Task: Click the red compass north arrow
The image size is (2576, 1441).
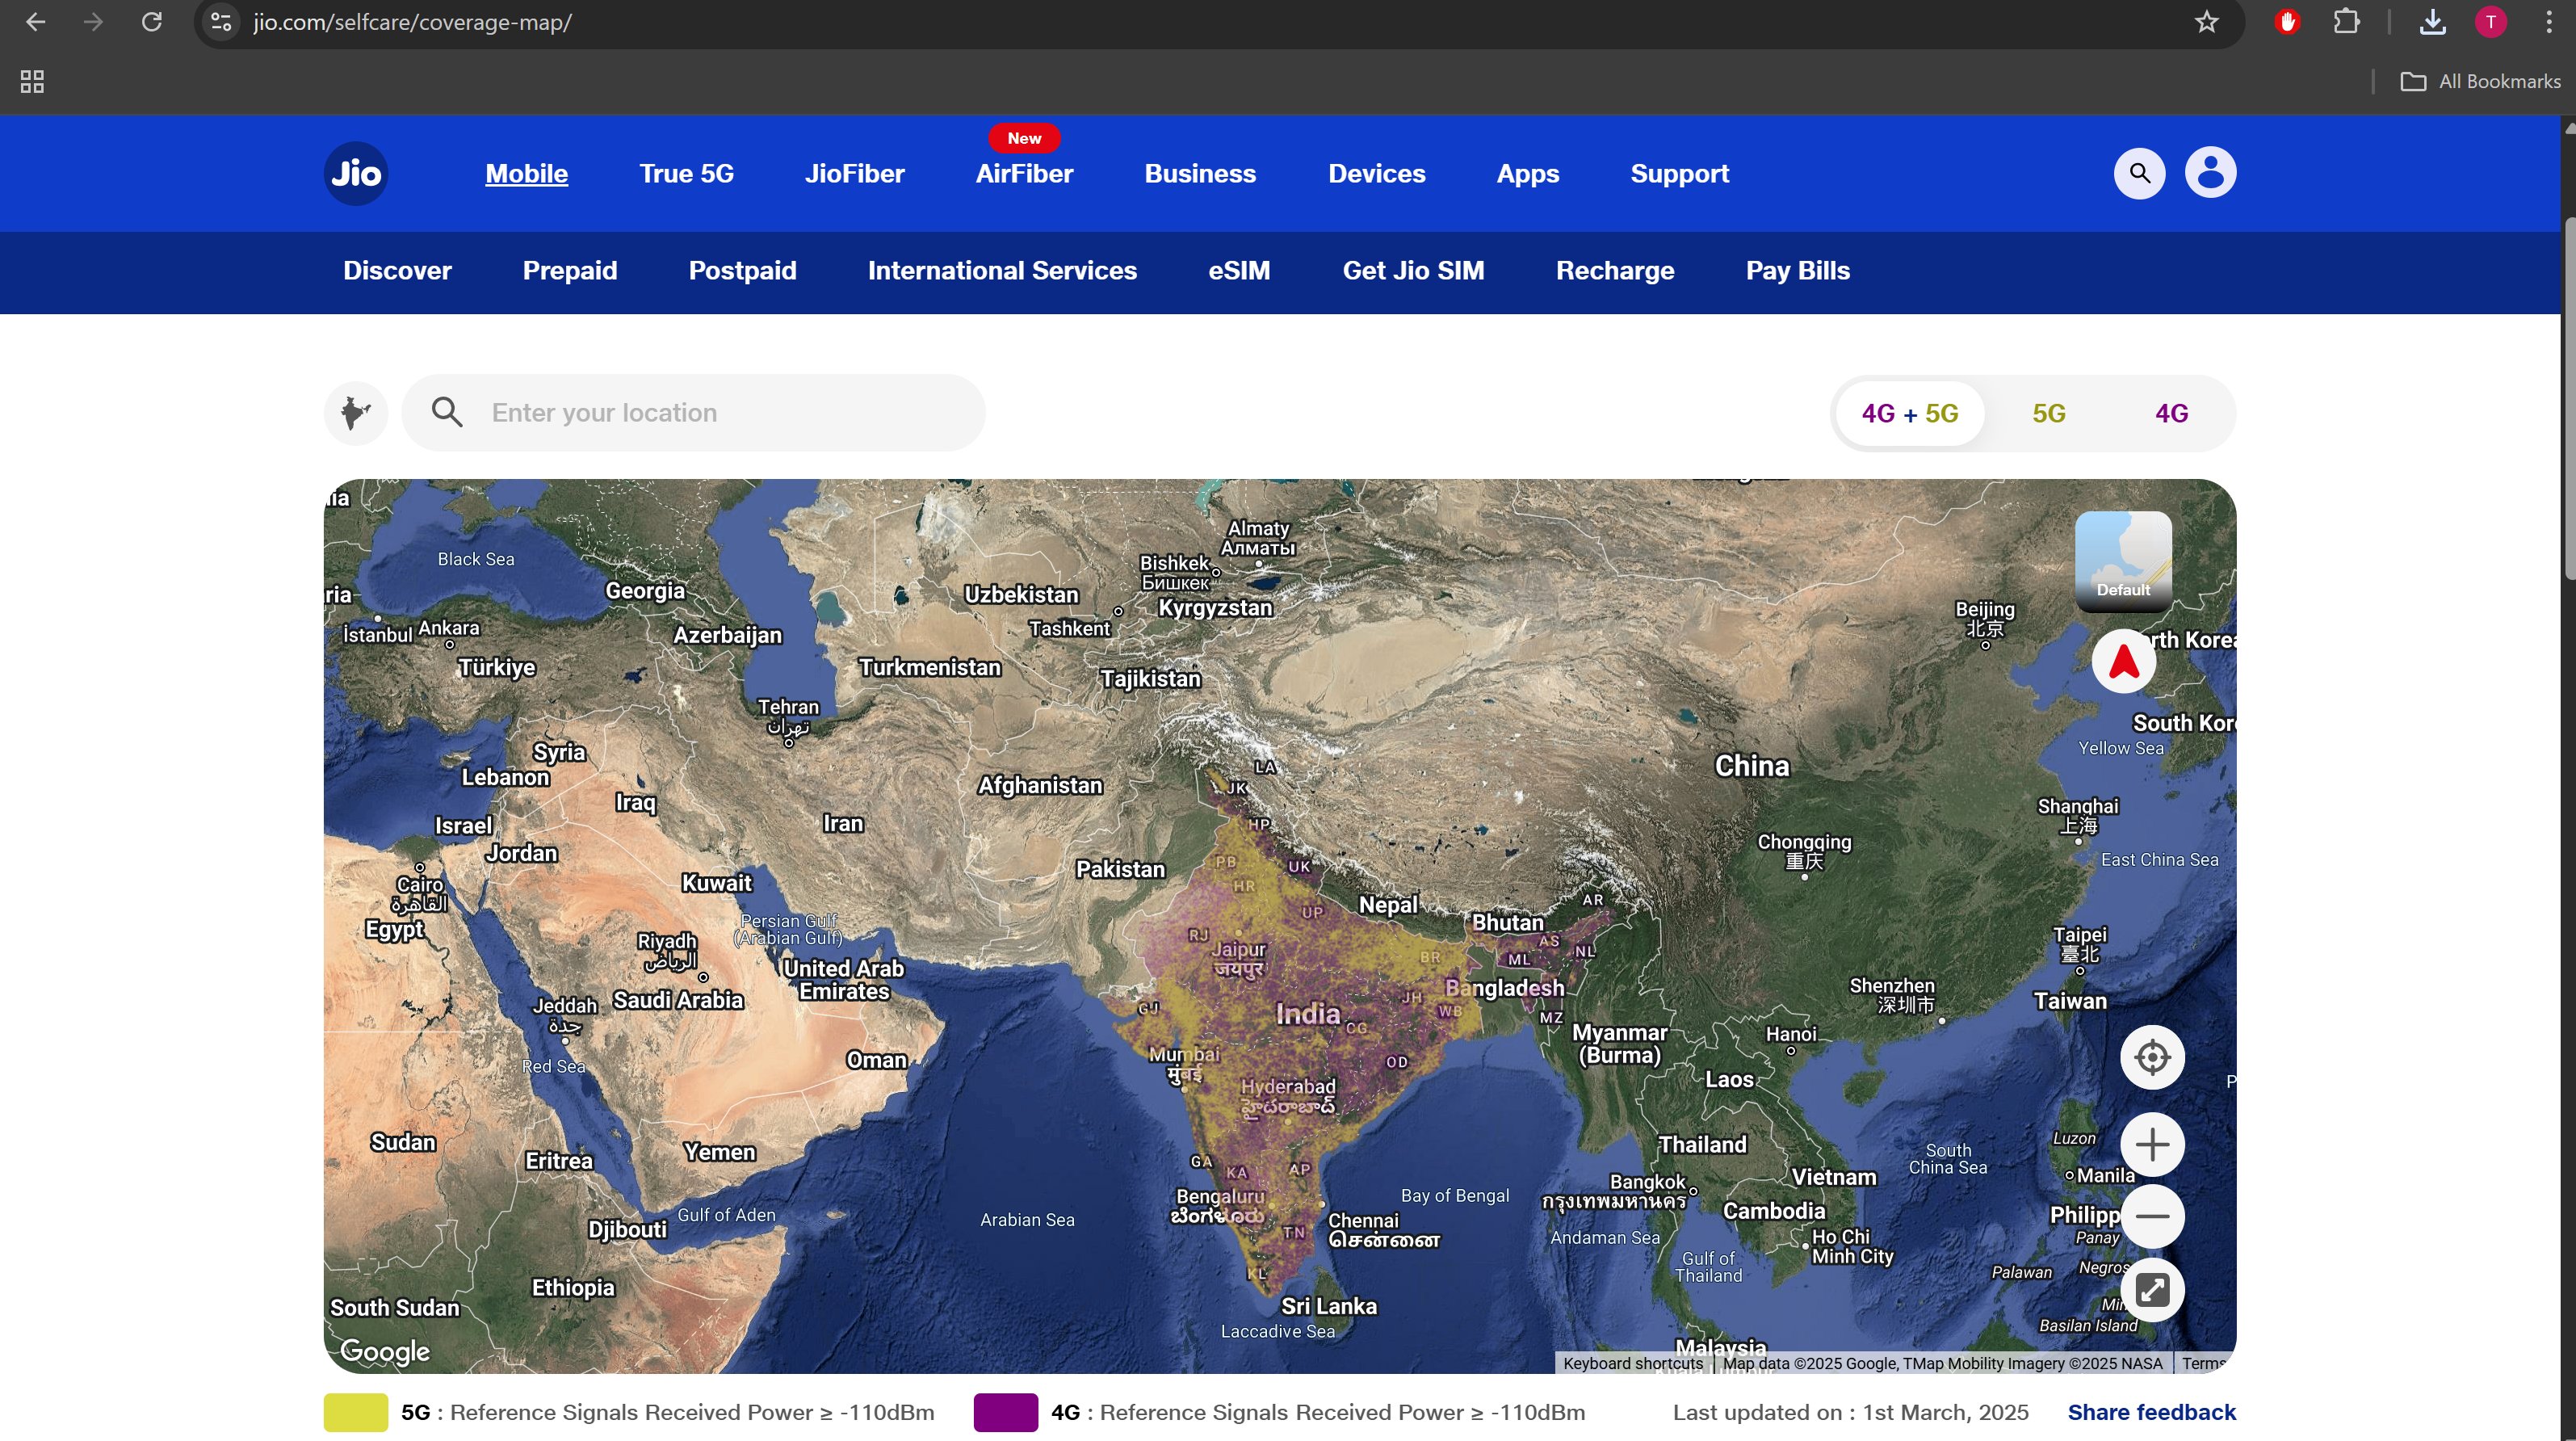Action: 2123,661
